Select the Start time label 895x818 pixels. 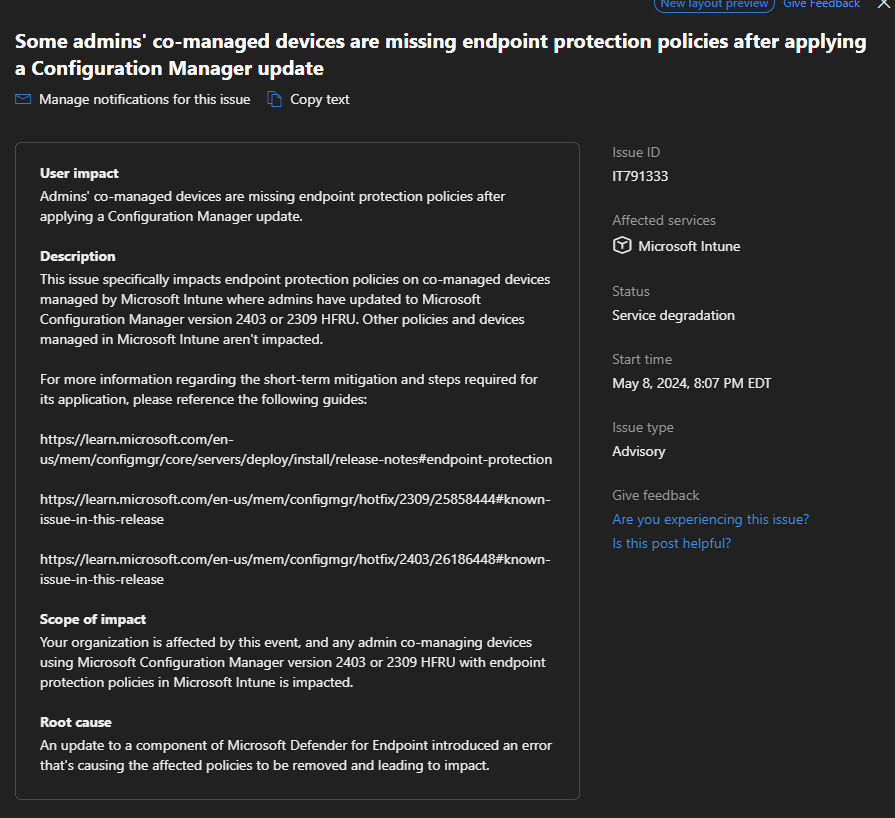click(x=642, y=360)
